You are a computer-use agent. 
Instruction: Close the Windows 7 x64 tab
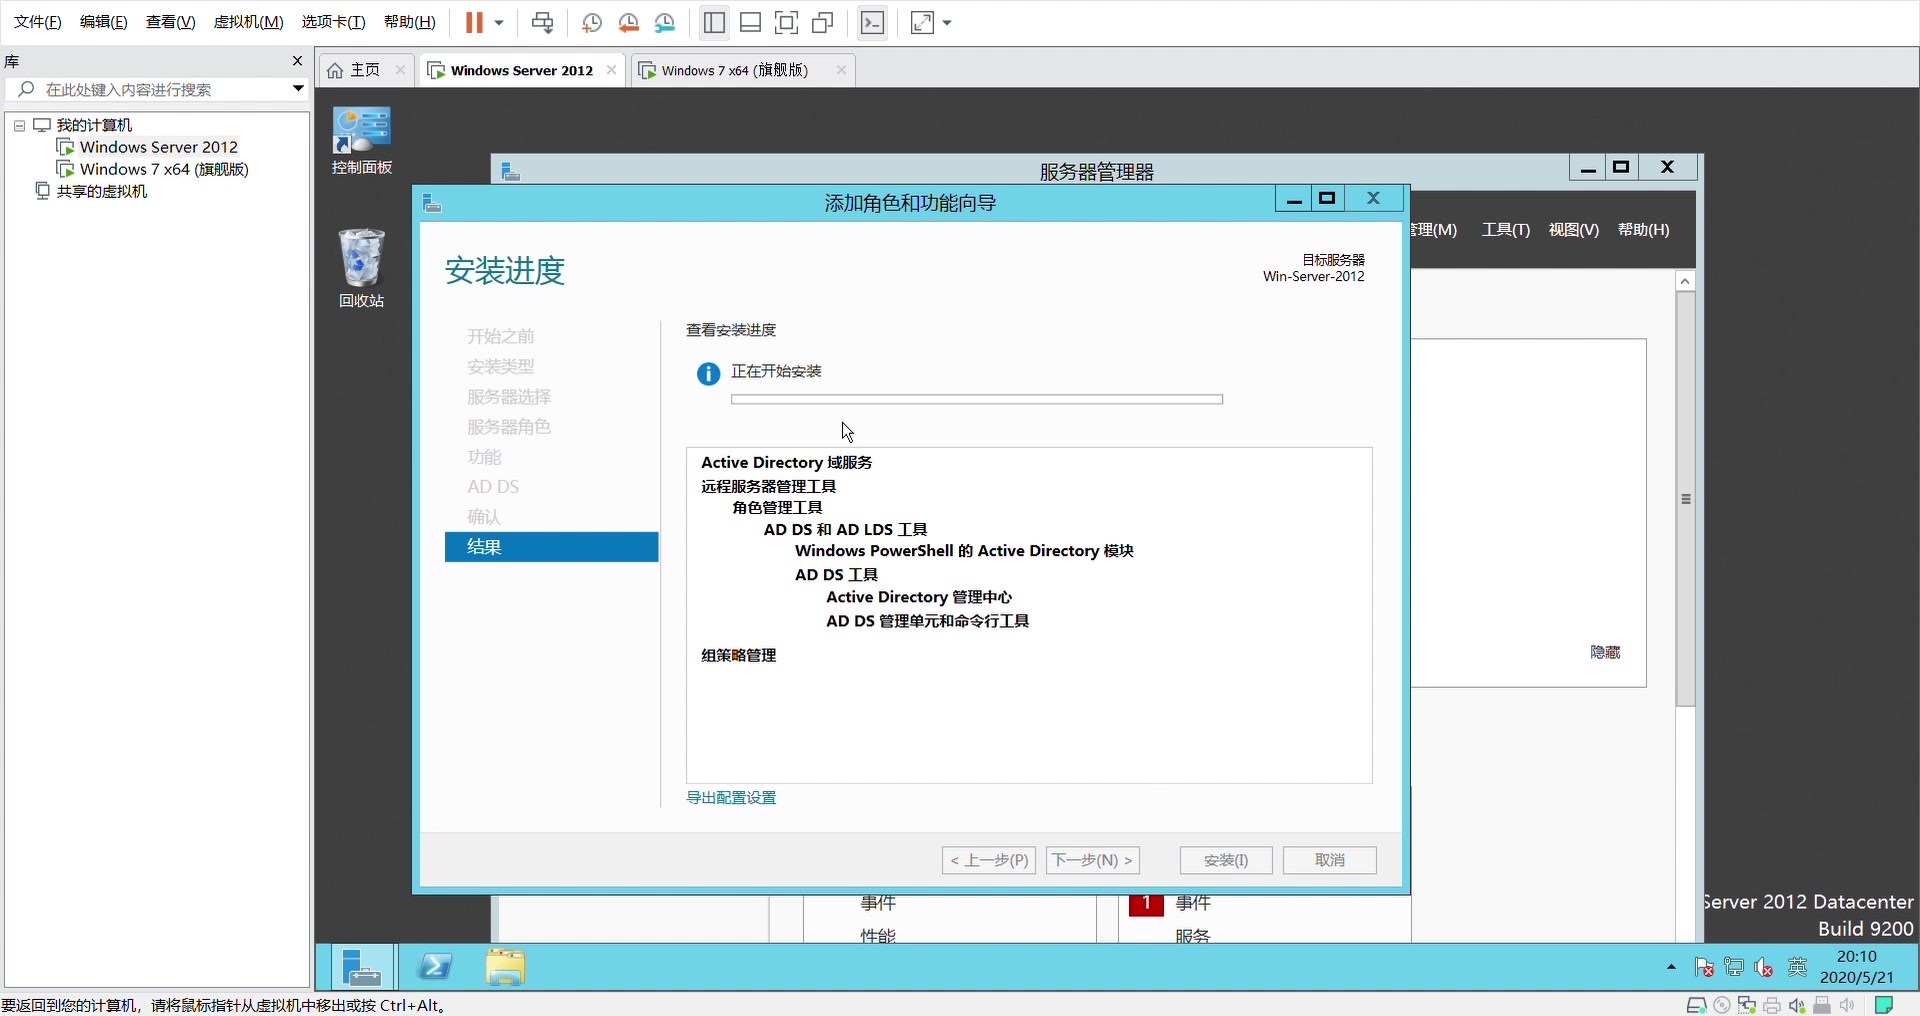pos(841,70)
